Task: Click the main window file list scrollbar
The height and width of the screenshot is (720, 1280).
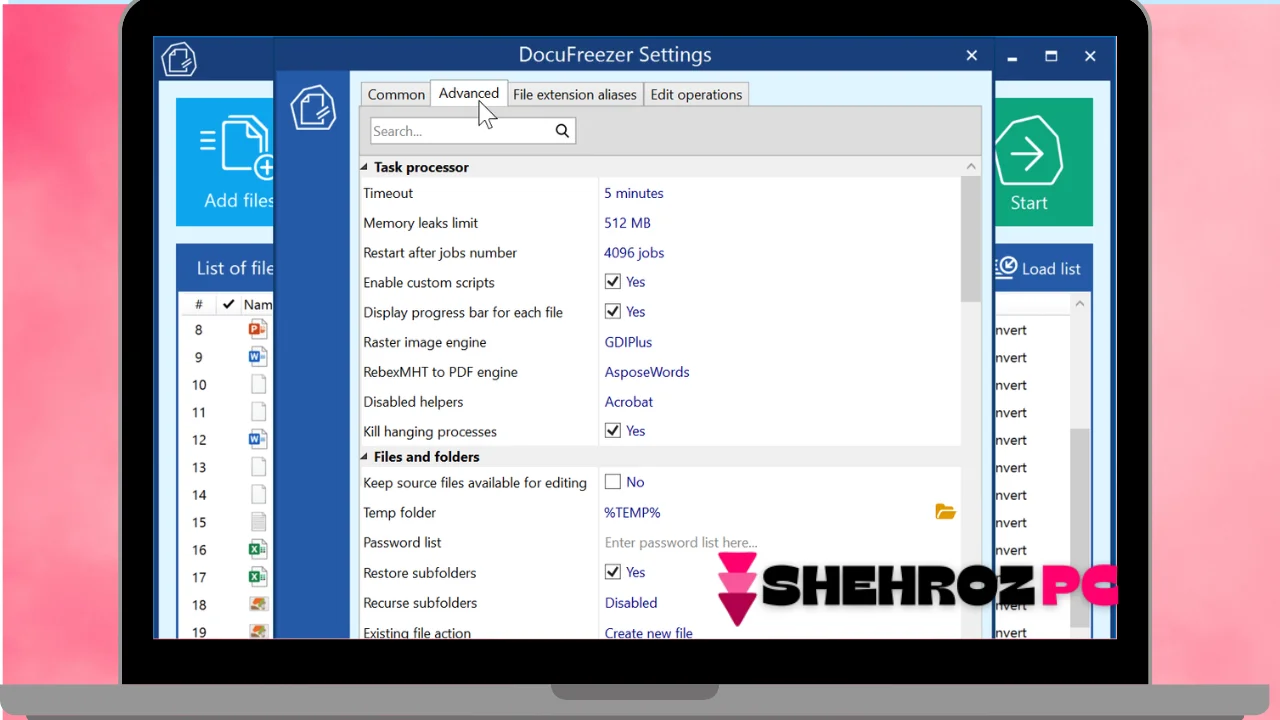Action: (x=1079, y=527)
